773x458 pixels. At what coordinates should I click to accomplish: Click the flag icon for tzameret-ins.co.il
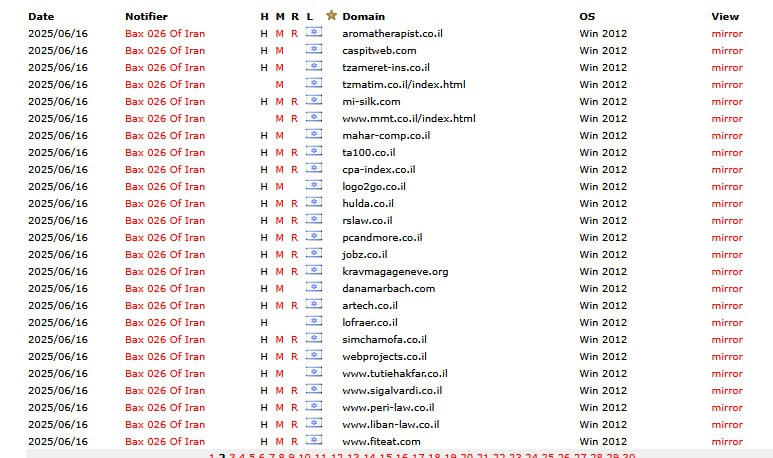coord(314,66)
